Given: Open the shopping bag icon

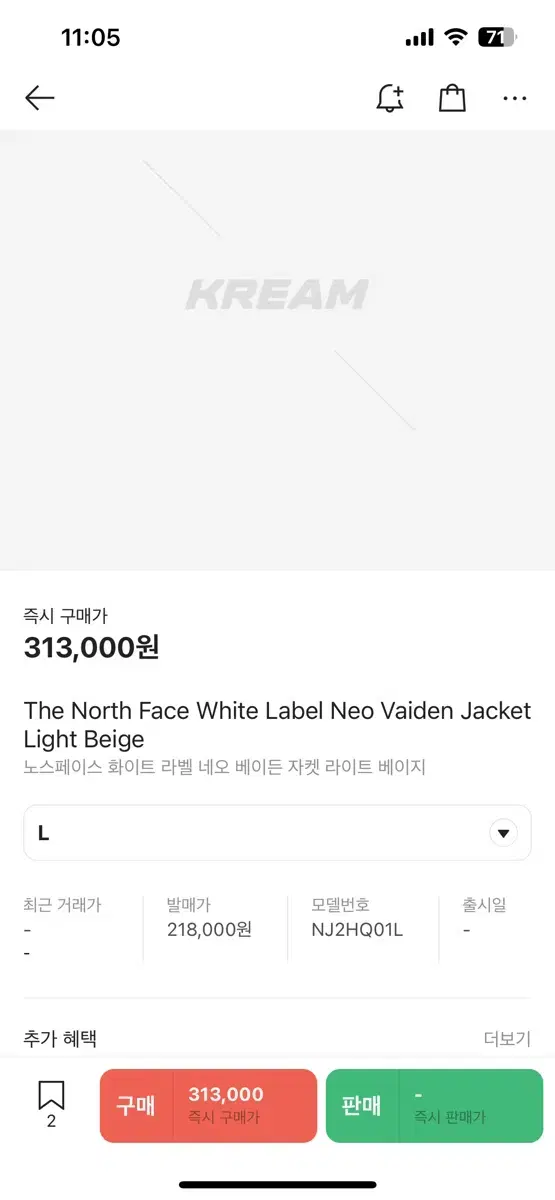Looking at the screenshot, I should pyautogui.click(x=452, y=98).
